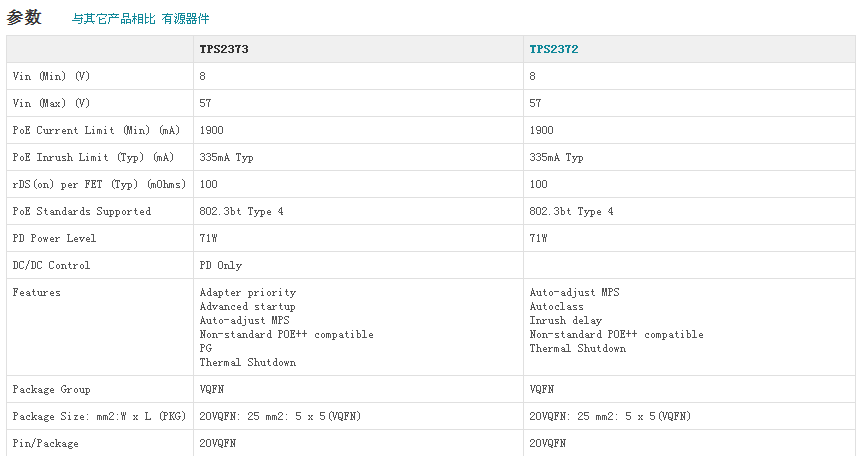The height and width of the screenshot is (456, 856).
Task: Click the PD Only cell value
Action: point(220,265)
